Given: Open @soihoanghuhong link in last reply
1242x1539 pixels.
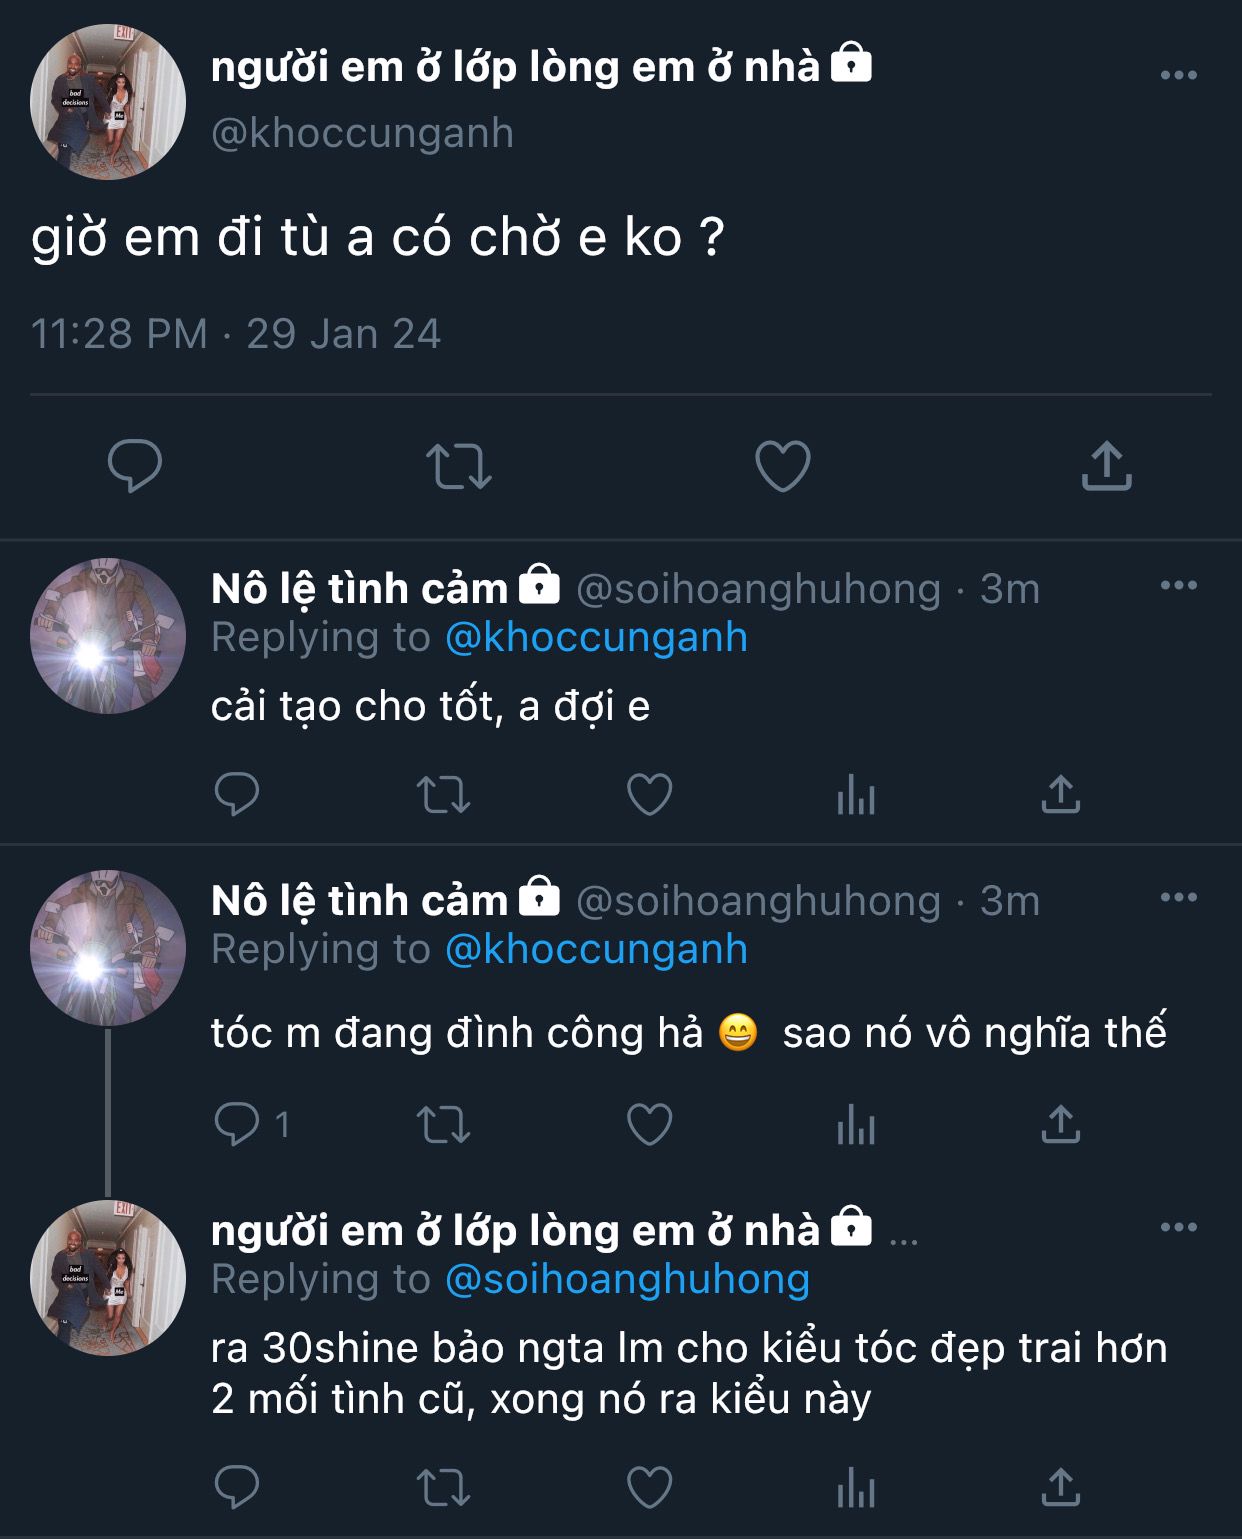Looking at the screenshot, I should point(627,1280).
